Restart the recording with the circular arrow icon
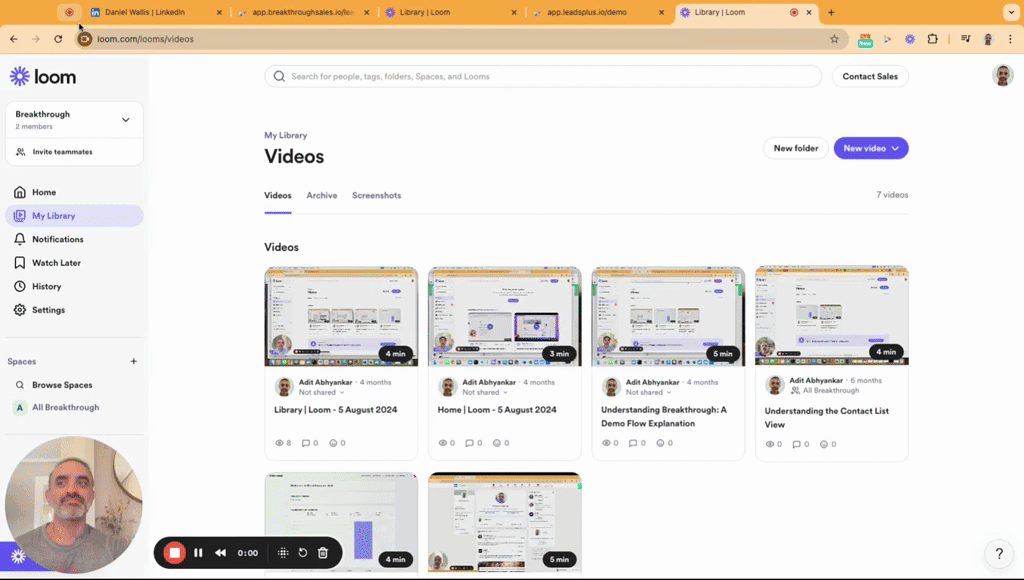Viewport: 1024px width, 580px height. tap(302, 553)
